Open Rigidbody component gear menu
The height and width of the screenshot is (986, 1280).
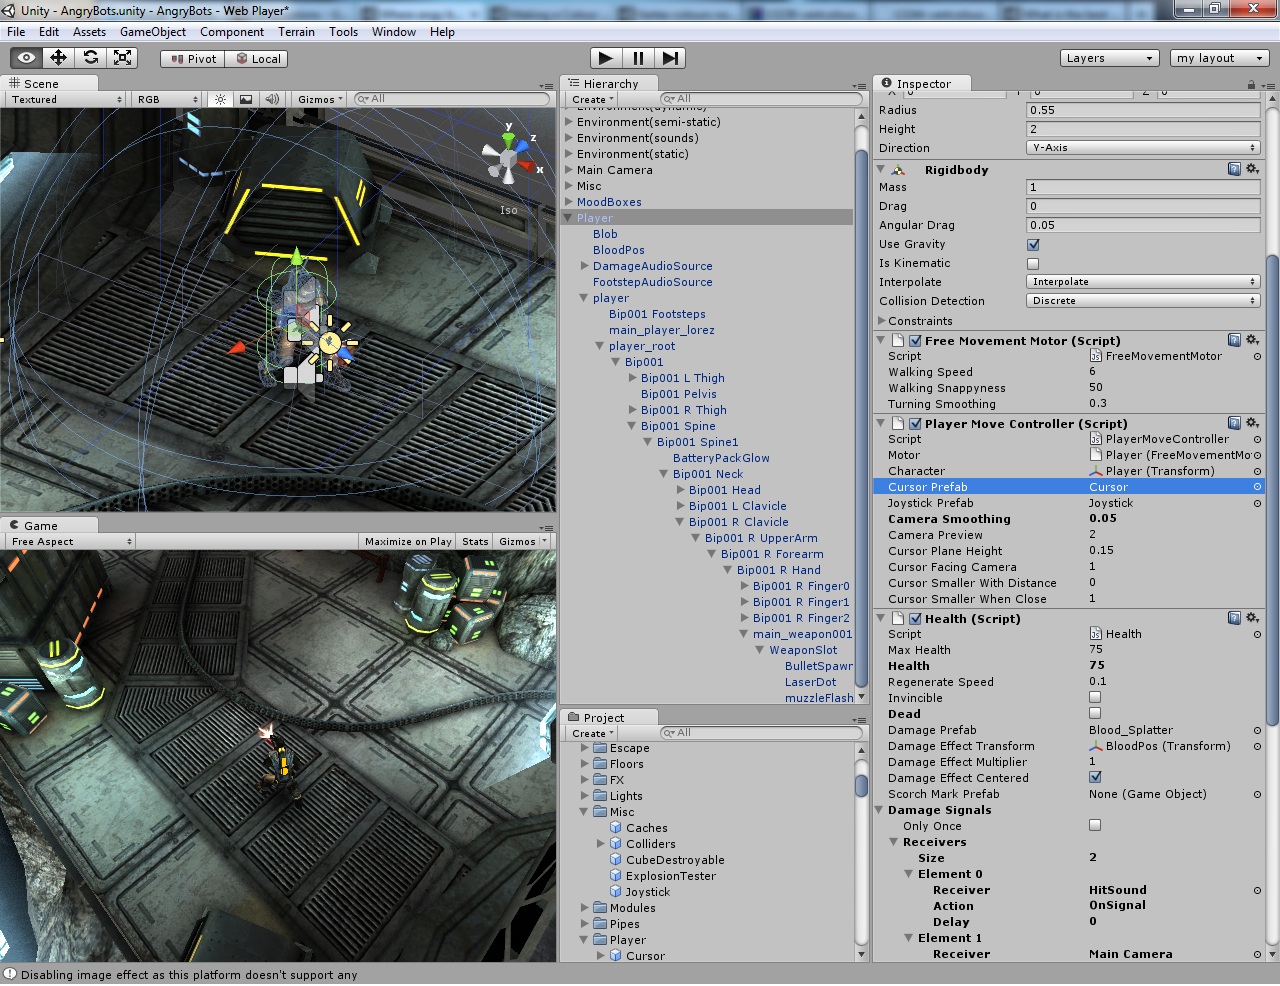point(1252,170)
